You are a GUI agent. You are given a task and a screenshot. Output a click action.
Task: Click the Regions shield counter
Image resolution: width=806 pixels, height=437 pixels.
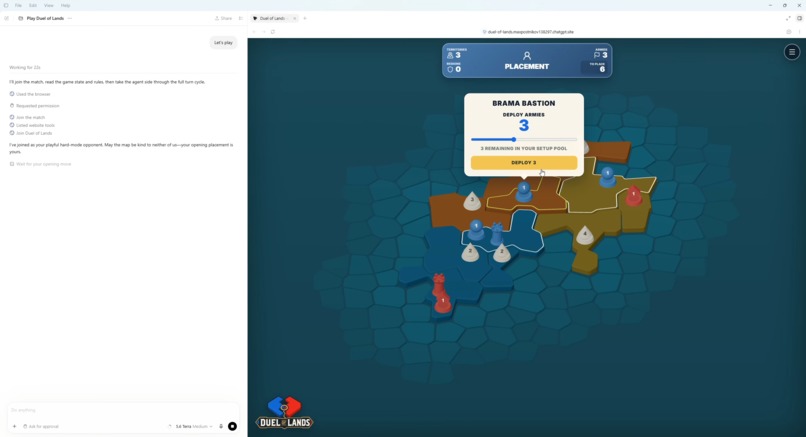[454, 67]
